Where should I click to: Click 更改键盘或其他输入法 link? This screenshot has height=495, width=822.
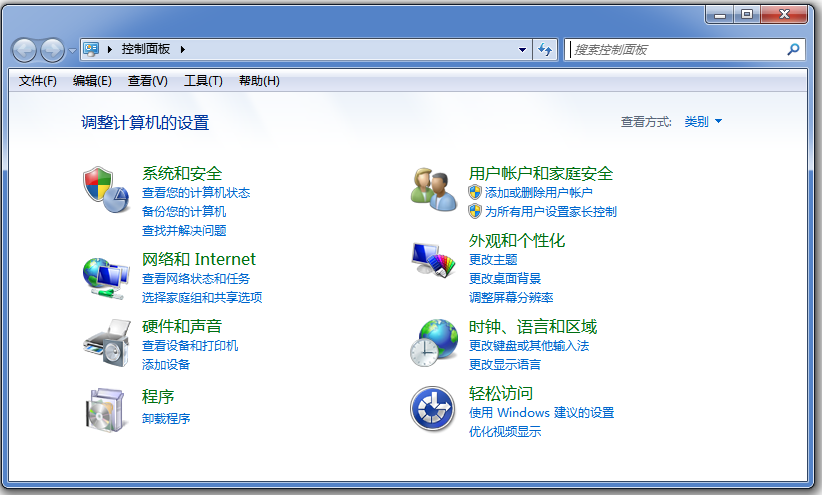point(529,346)
